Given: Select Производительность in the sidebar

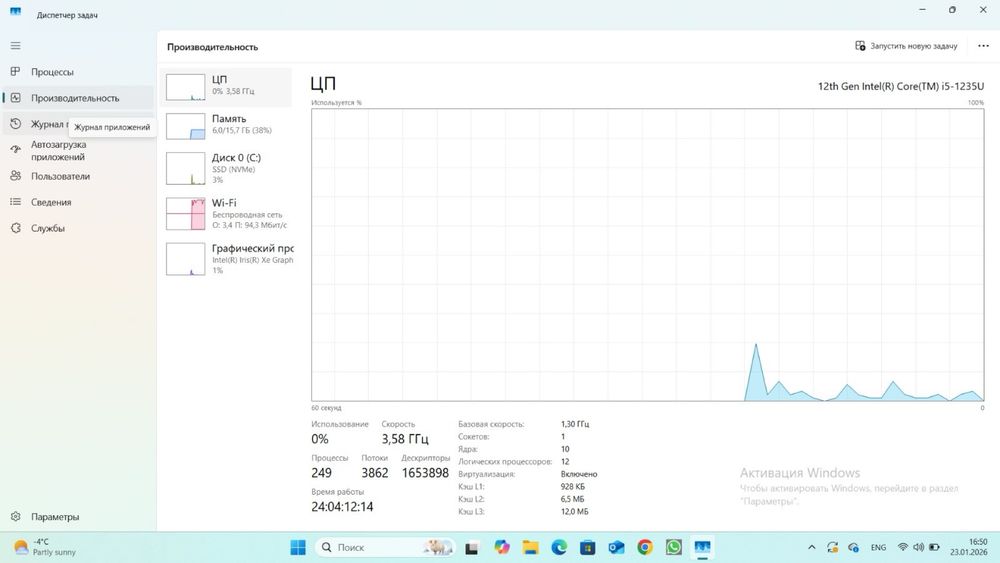Looking at the screenshot, I should pyautogui.click(x=78, y=98).
